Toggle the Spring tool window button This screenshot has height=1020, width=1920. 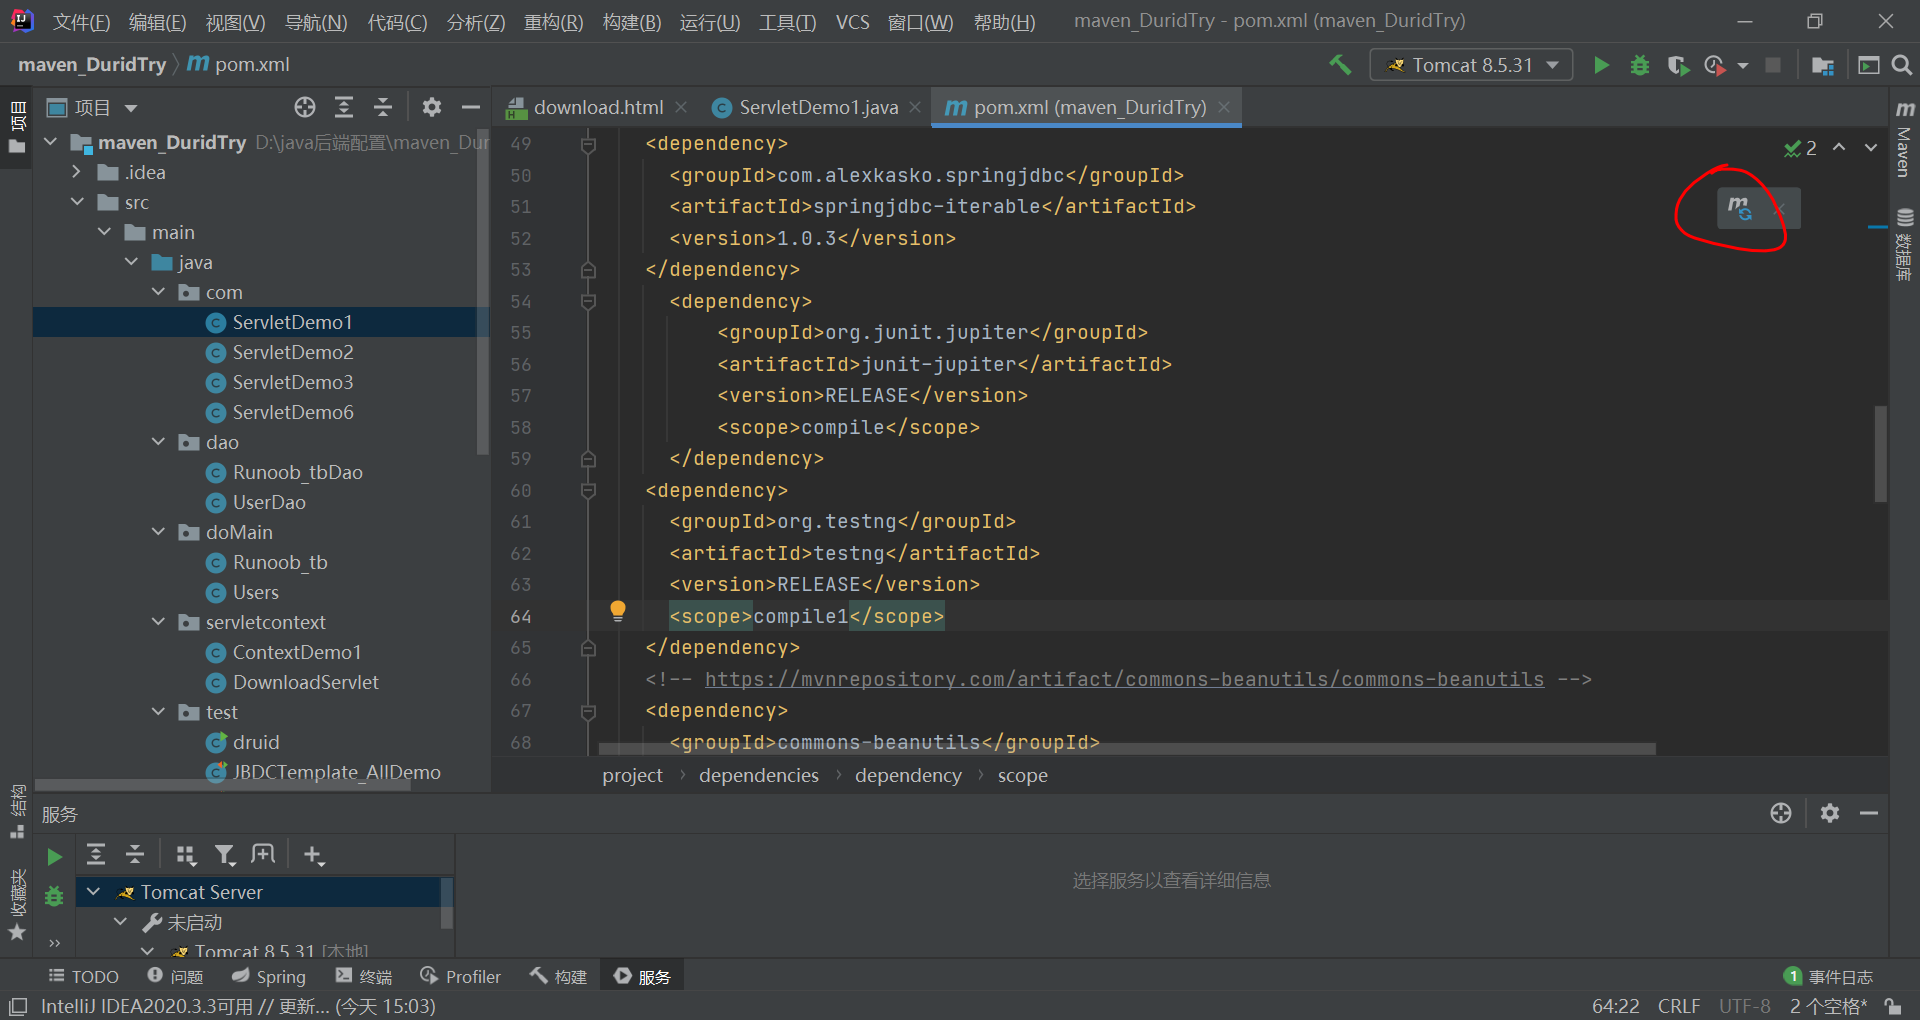click(268, 977)
